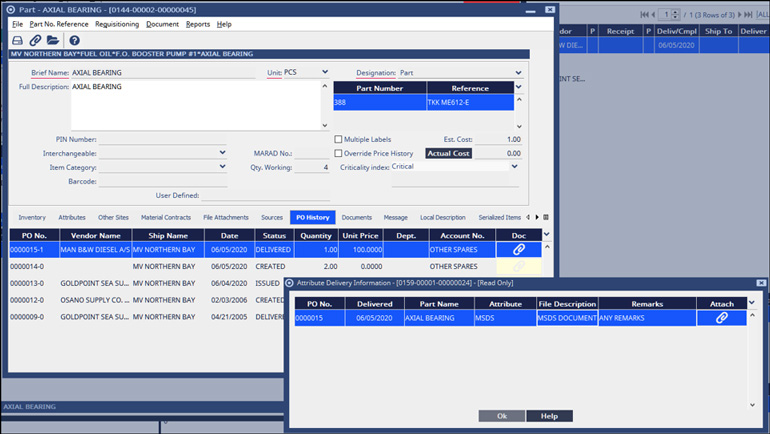
Task: Open the Requisitioning menu
Action: point(117,24)
